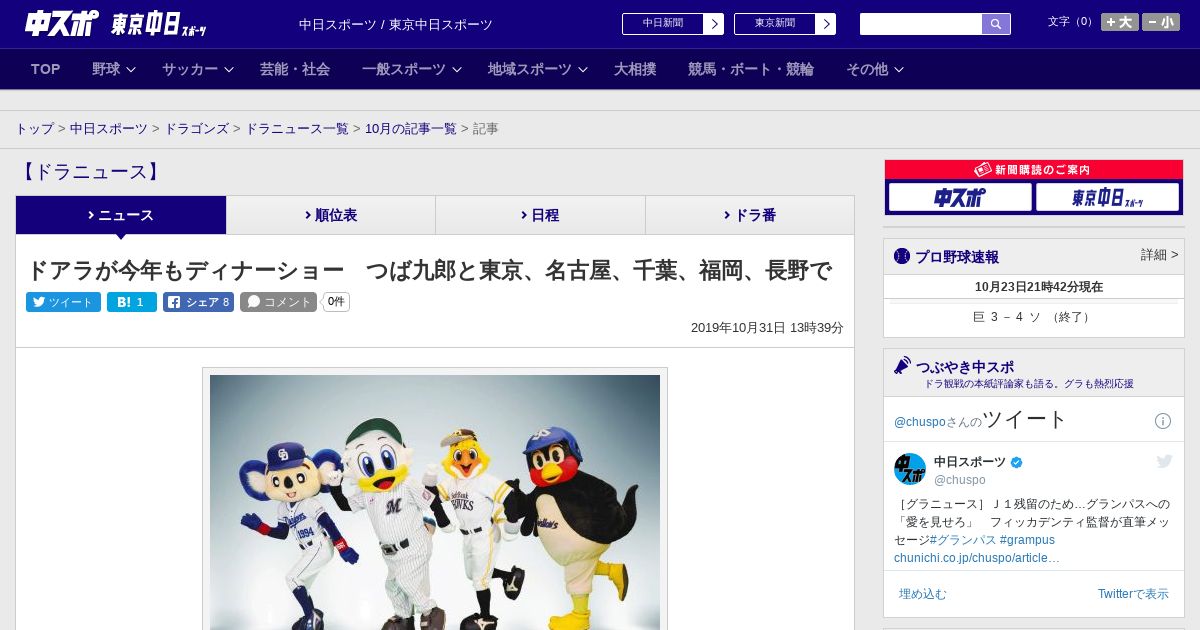The width and height of the screenshot is (1200, 630).
Task: Switch to the ドラ番 tab
Action: point(750,215)
